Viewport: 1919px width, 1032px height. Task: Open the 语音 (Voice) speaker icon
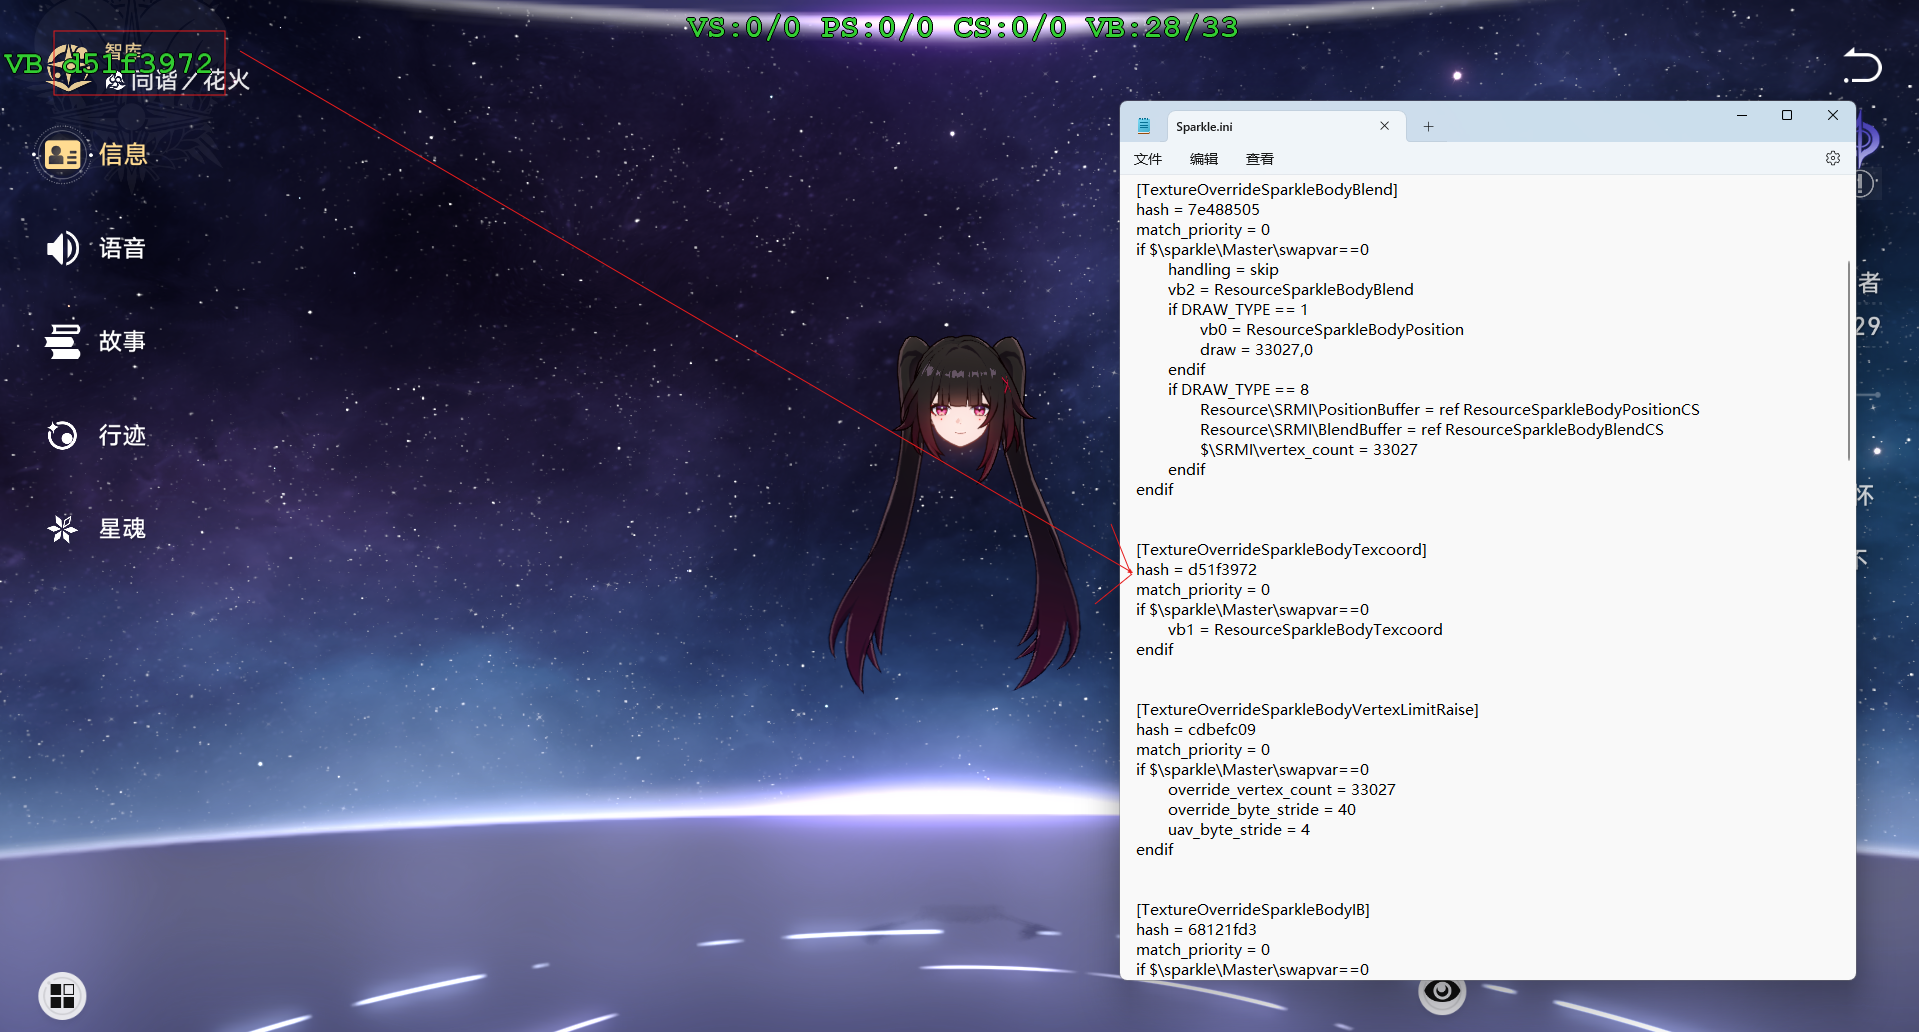(63, 248)
